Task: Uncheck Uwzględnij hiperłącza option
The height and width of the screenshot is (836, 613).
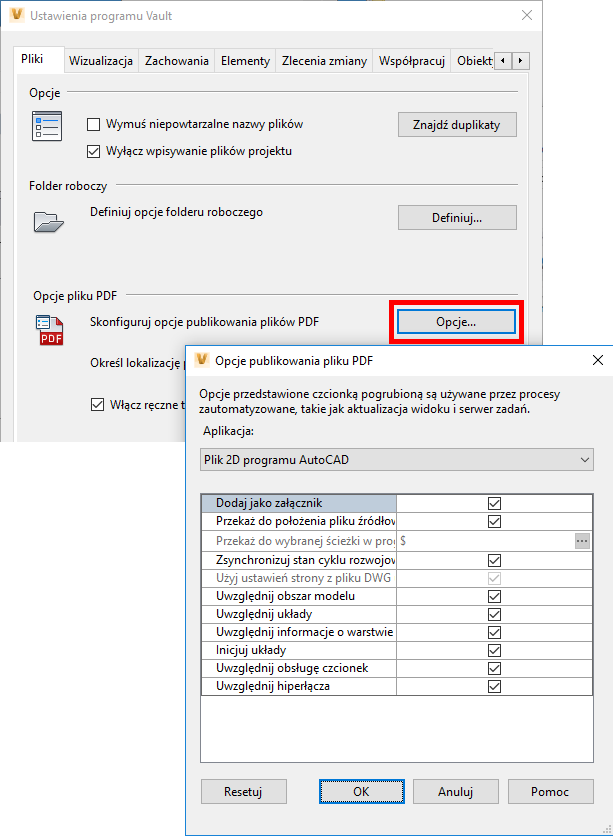Action: pyautogui.click(x=494, y=686)
